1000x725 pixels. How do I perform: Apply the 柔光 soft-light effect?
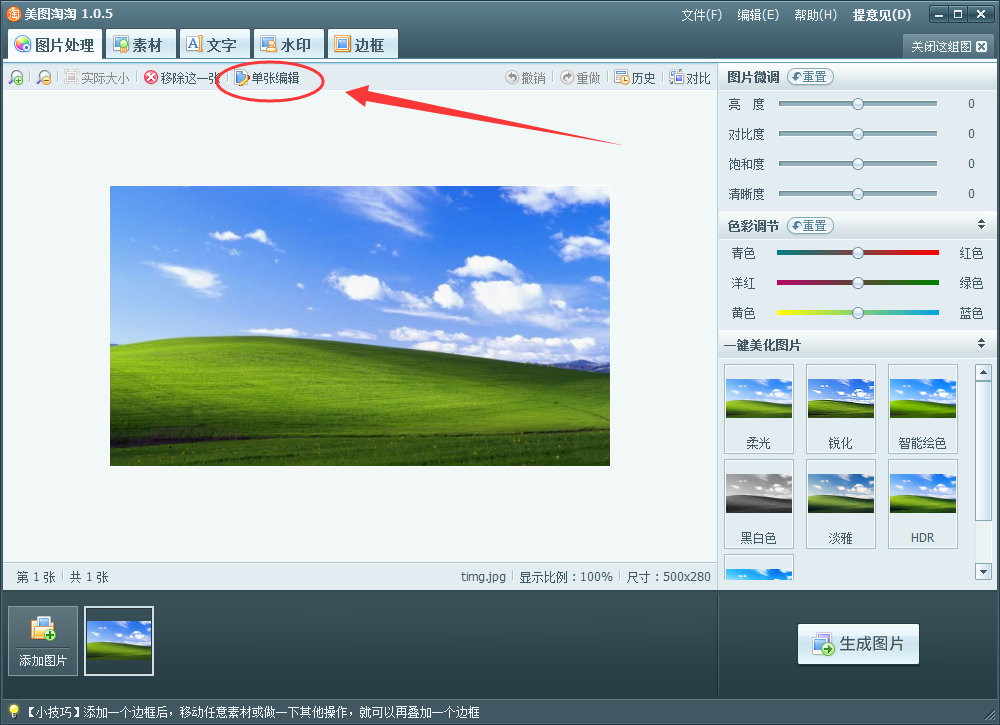(x=758, y=408)
